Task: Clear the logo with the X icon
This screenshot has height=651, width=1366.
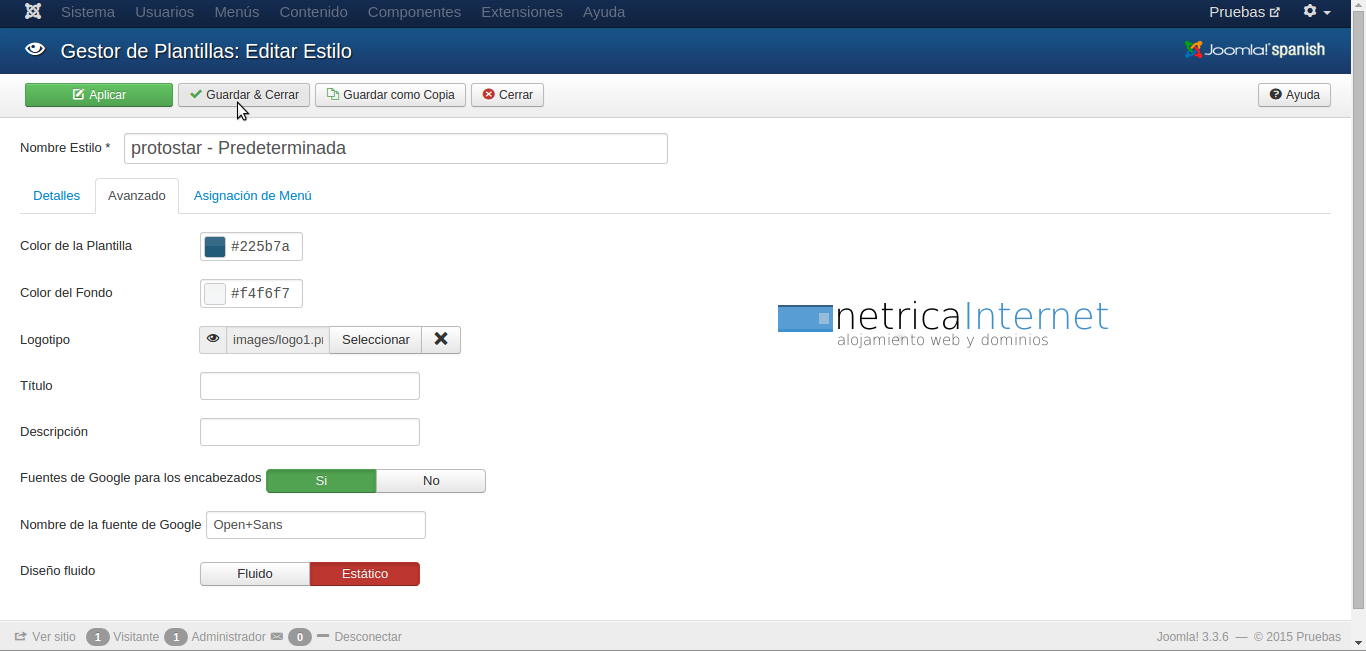Action: coord(440,340)
